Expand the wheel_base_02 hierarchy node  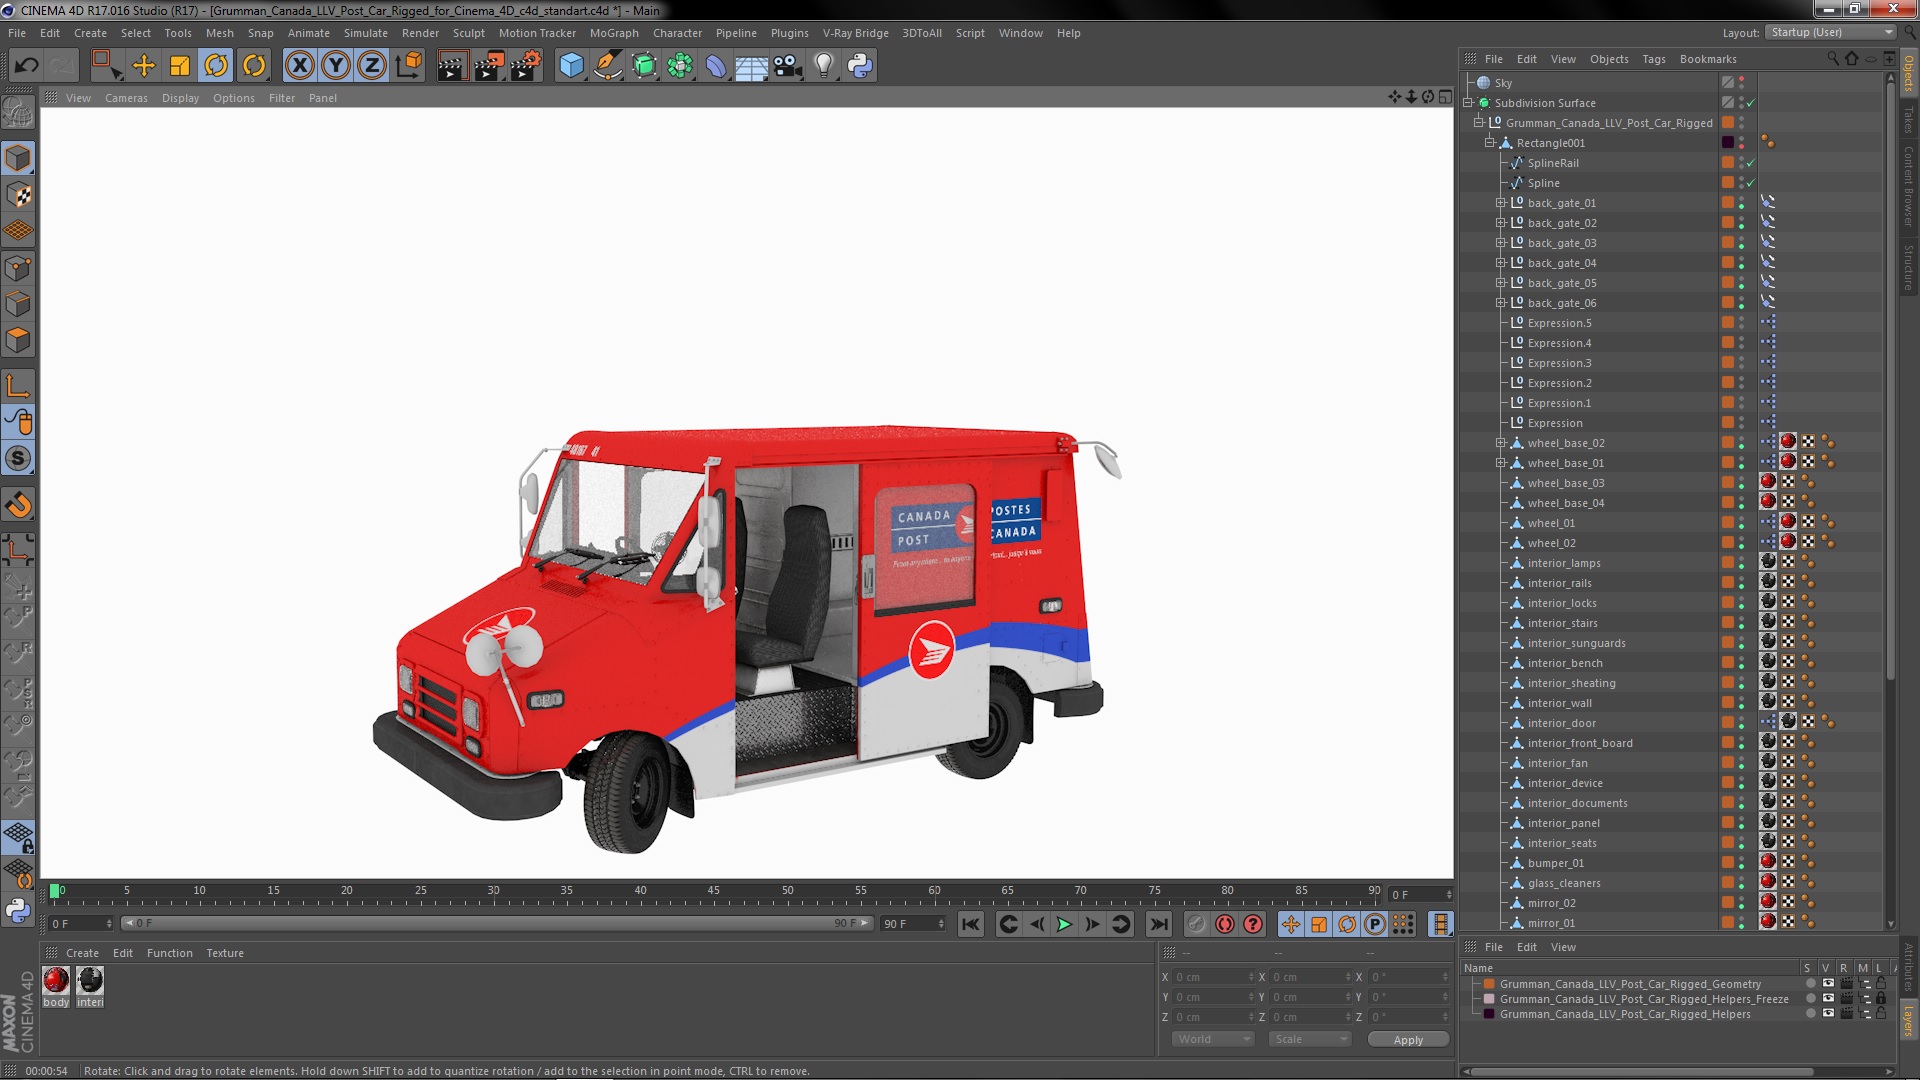click(1500, 443)
